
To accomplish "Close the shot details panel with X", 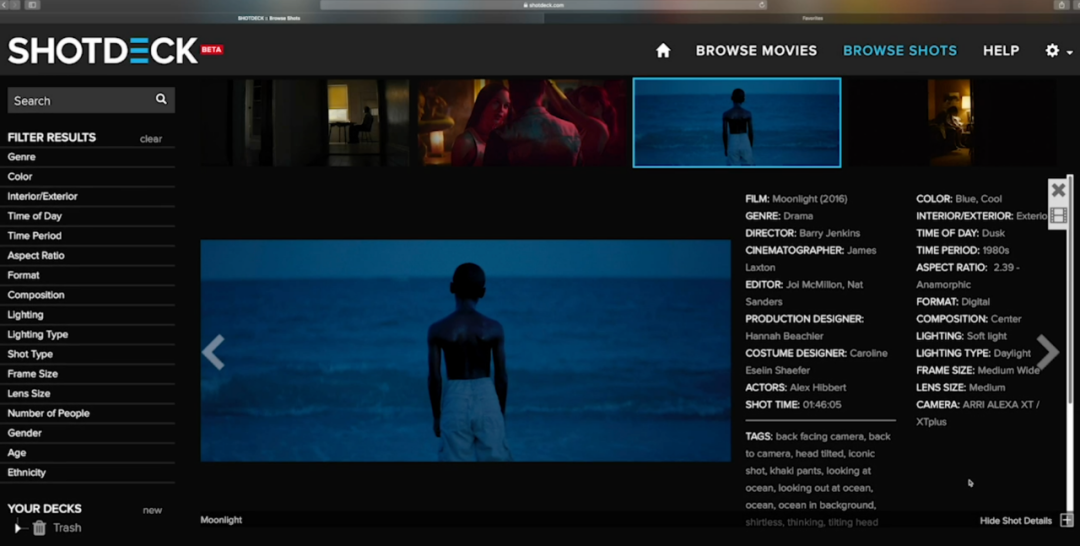I will [x=1058, y=190].
